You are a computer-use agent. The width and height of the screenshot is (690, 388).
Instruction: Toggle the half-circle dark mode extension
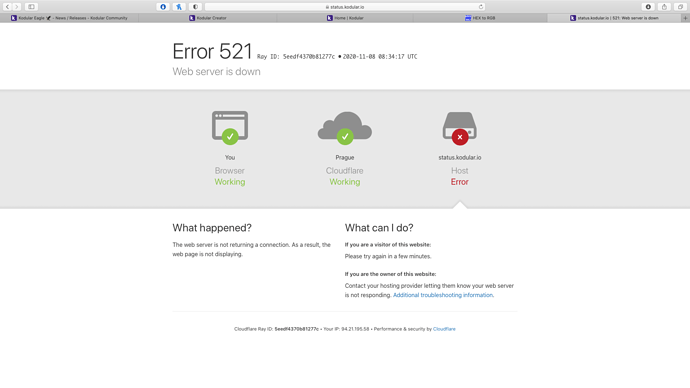coord(195,7)
